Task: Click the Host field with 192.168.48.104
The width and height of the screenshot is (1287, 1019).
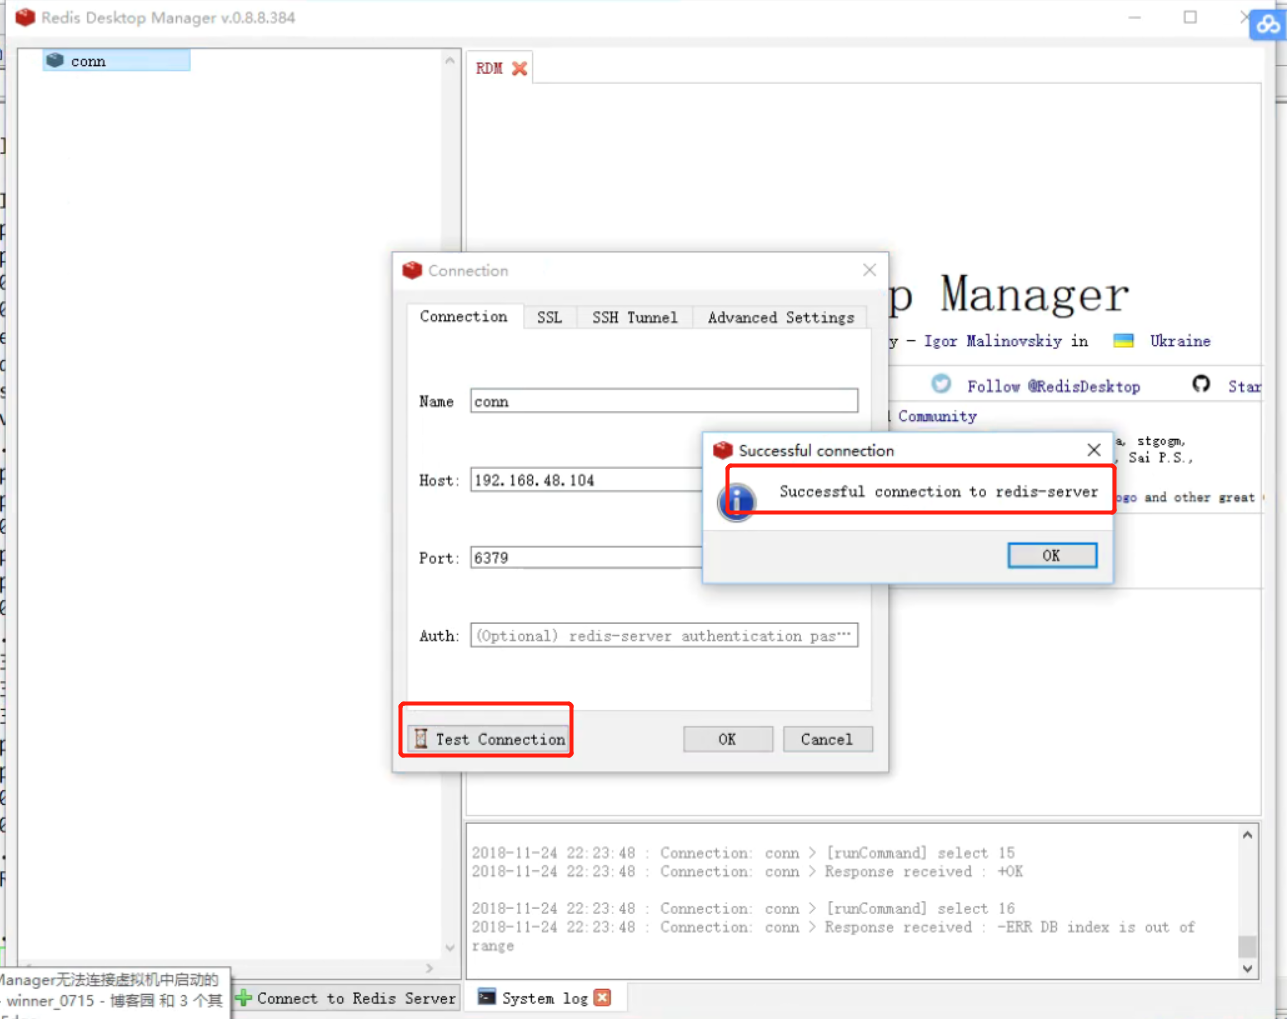Action: (x=587, y=480)
